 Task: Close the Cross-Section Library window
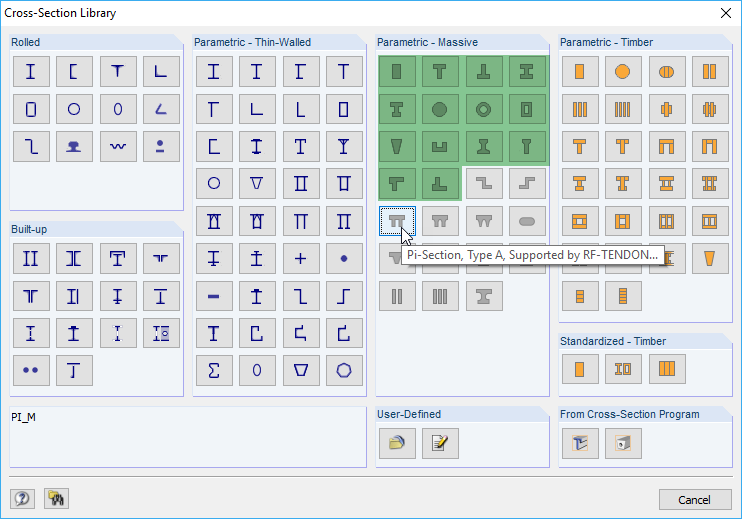click(x=726, y=13)
